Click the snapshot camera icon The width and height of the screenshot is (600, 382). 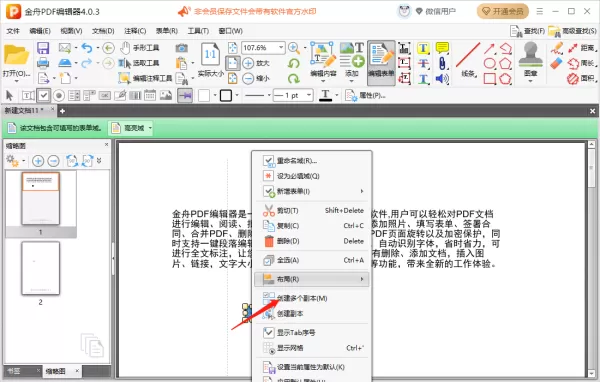click(x=181, y=48)
